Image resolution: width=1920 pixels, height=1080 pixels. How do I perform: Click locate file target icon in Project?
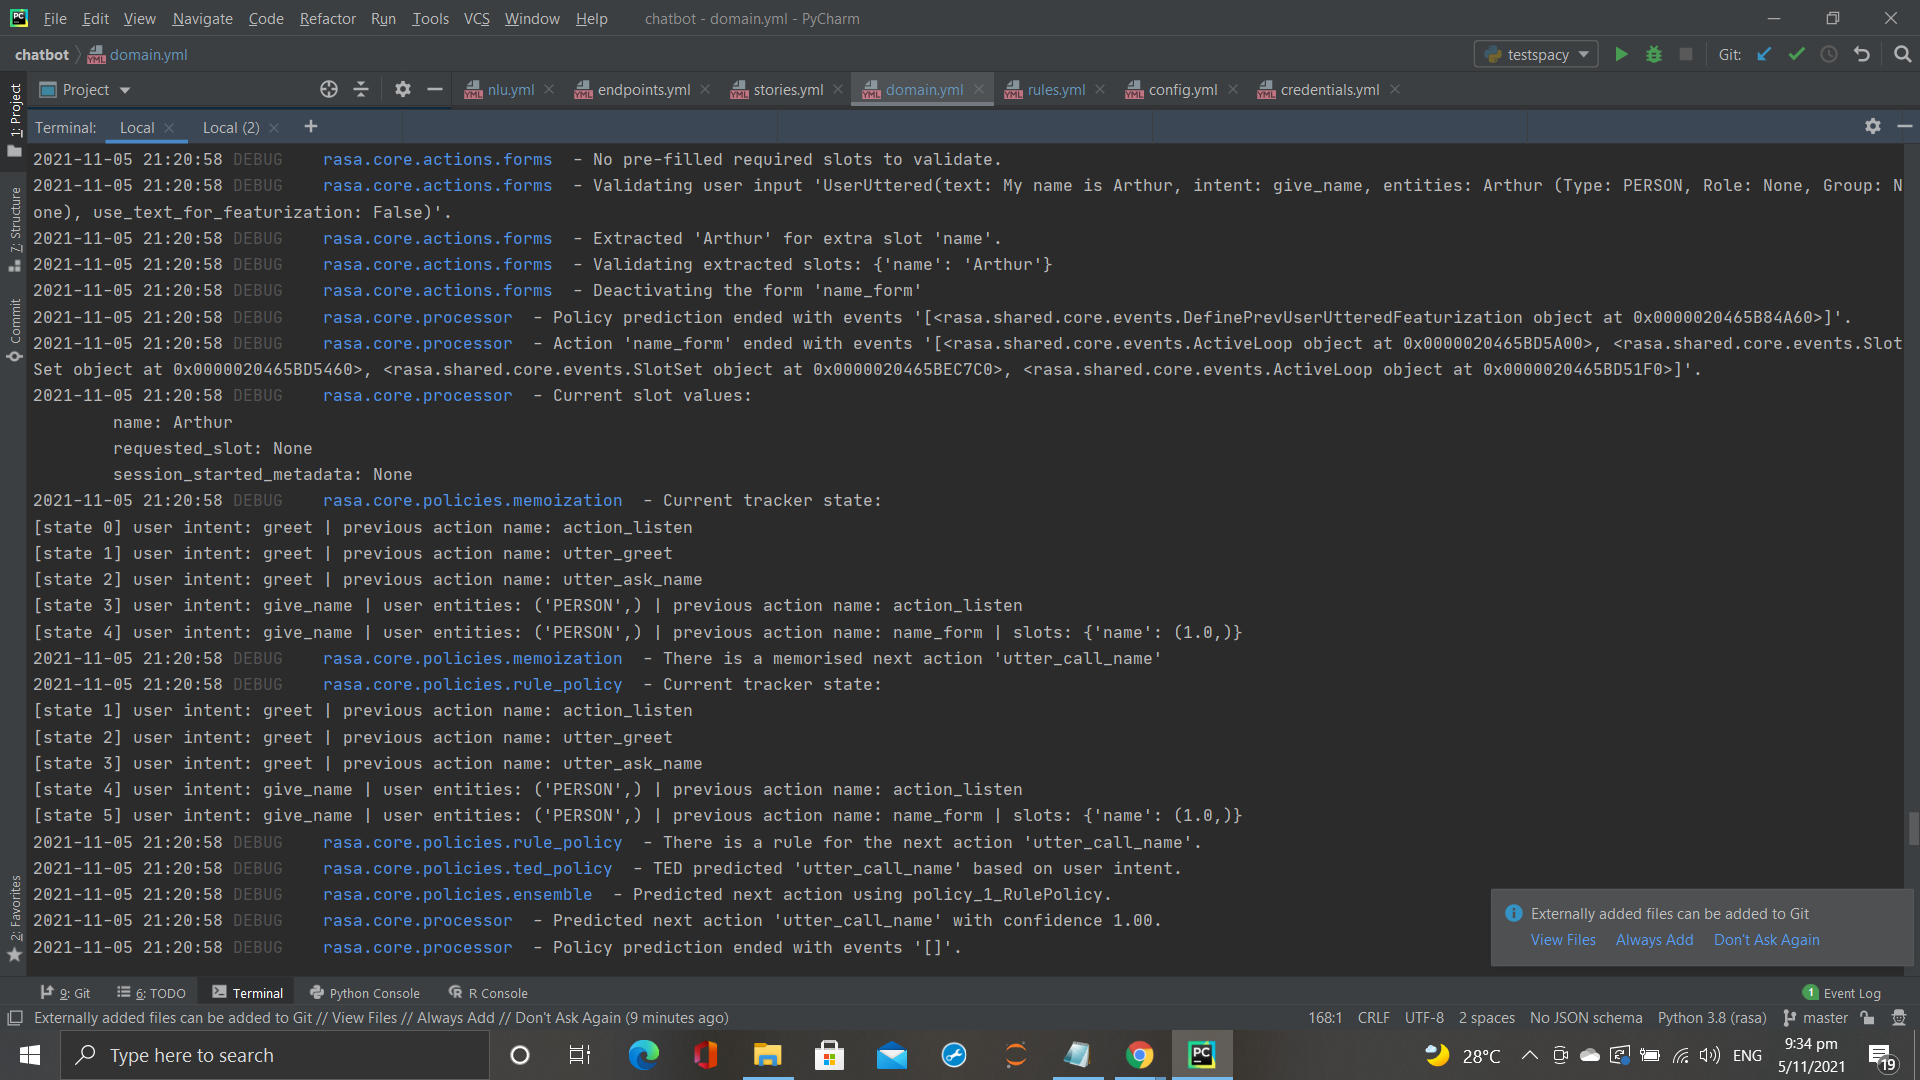click(328, 89)
